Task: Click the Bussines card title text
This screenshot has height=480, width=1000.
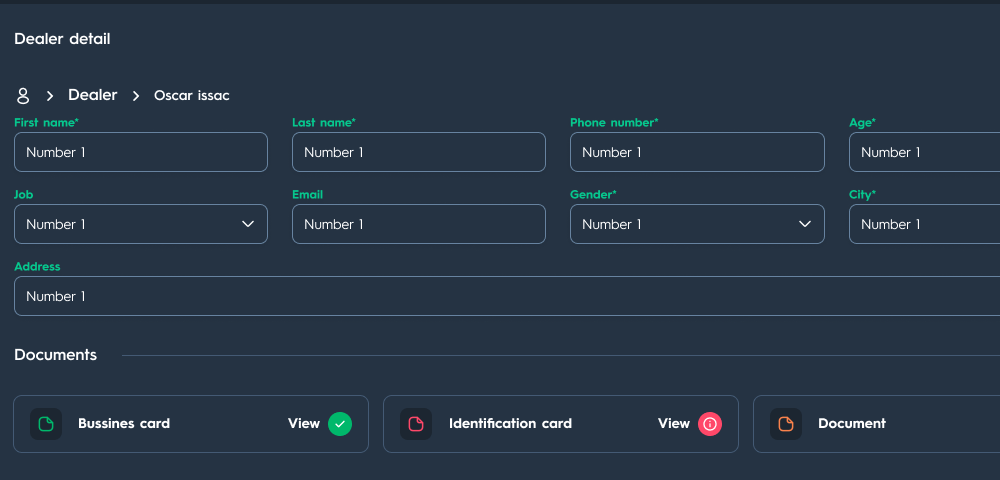Action: coord(124,423)
